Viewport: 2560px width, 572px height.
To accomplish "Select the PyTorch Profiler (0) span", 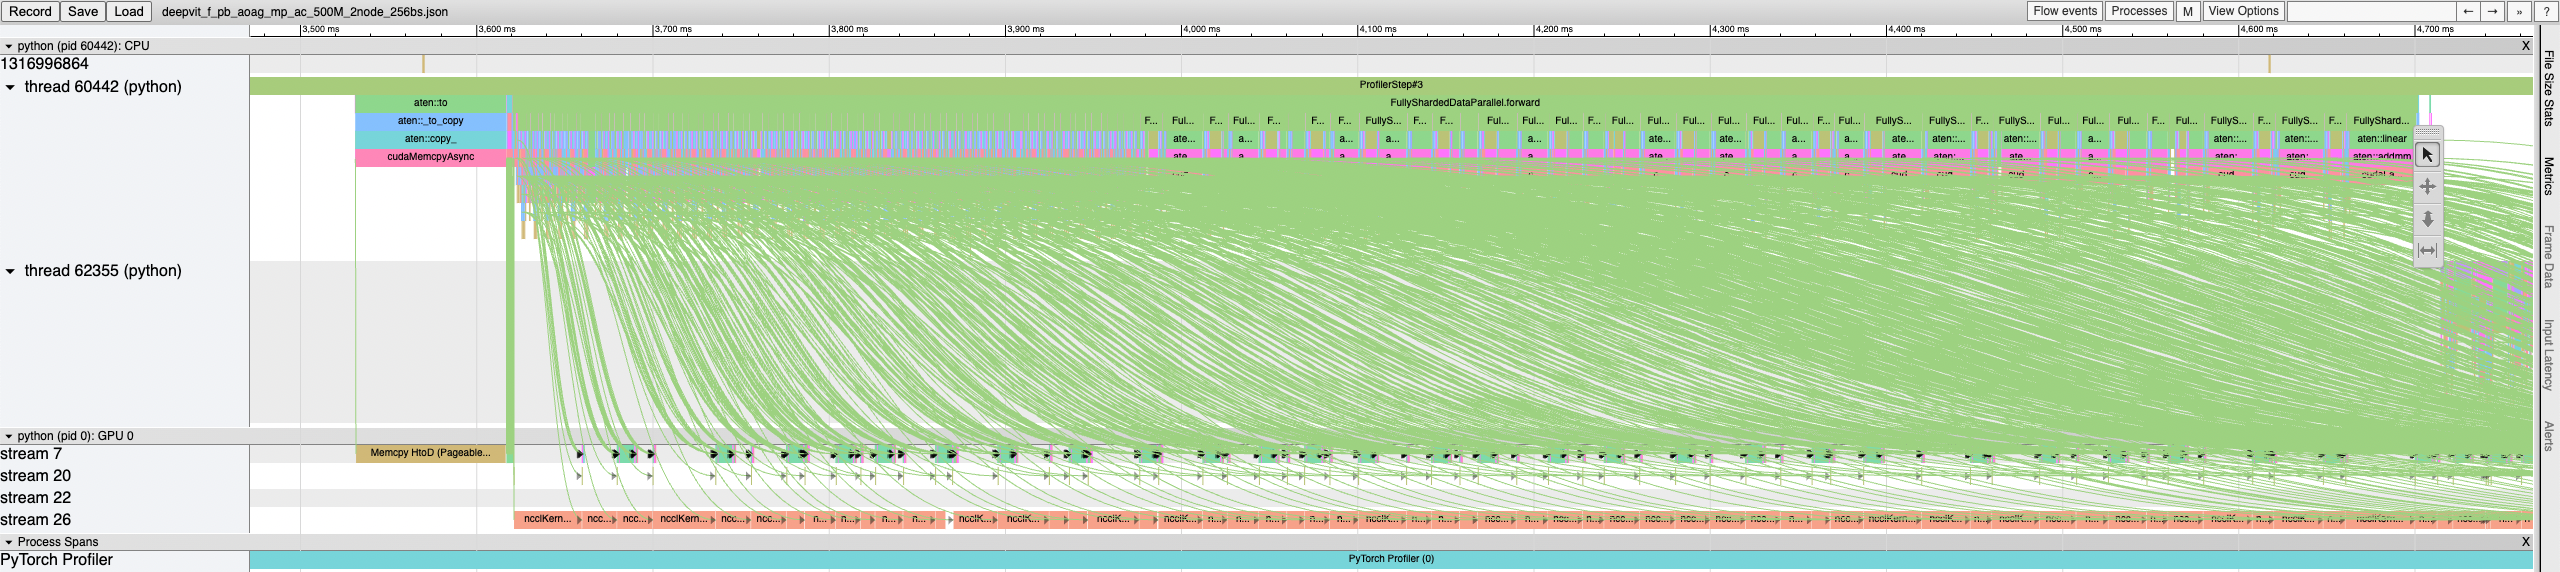I will point(1390,559).
